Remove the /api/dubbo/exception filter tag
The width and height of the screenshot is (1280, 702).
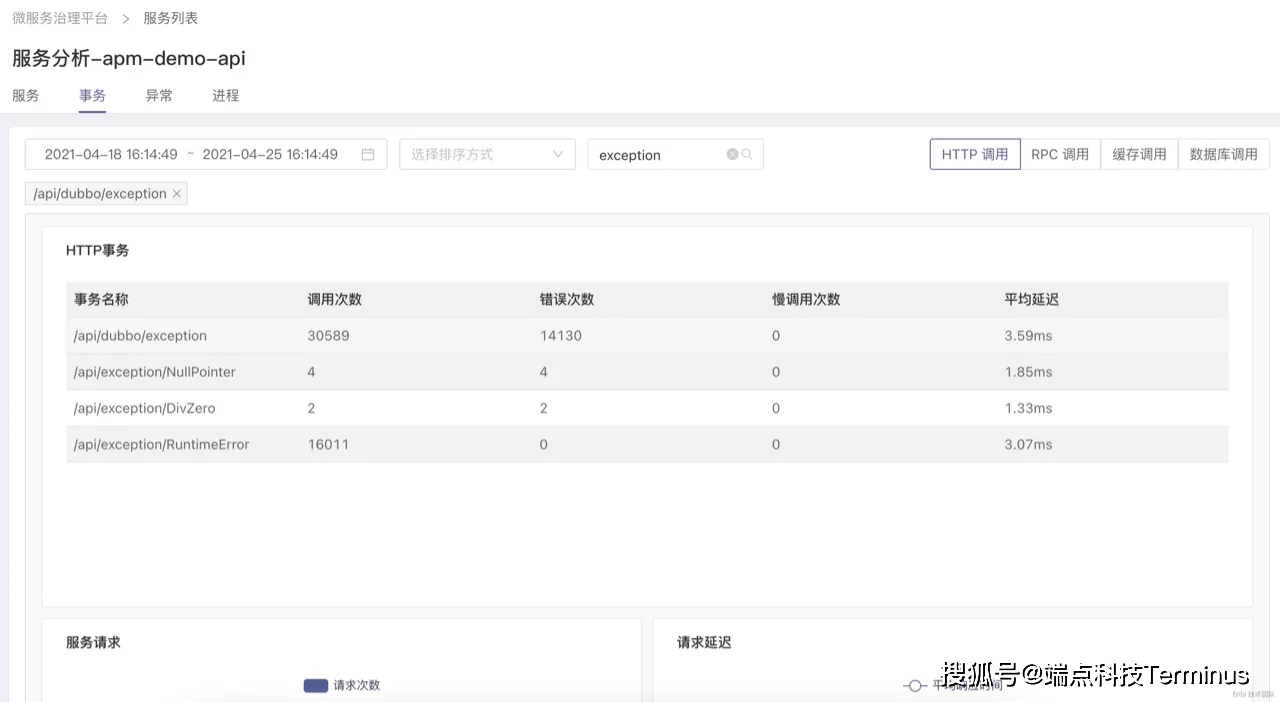coord(177,194)
